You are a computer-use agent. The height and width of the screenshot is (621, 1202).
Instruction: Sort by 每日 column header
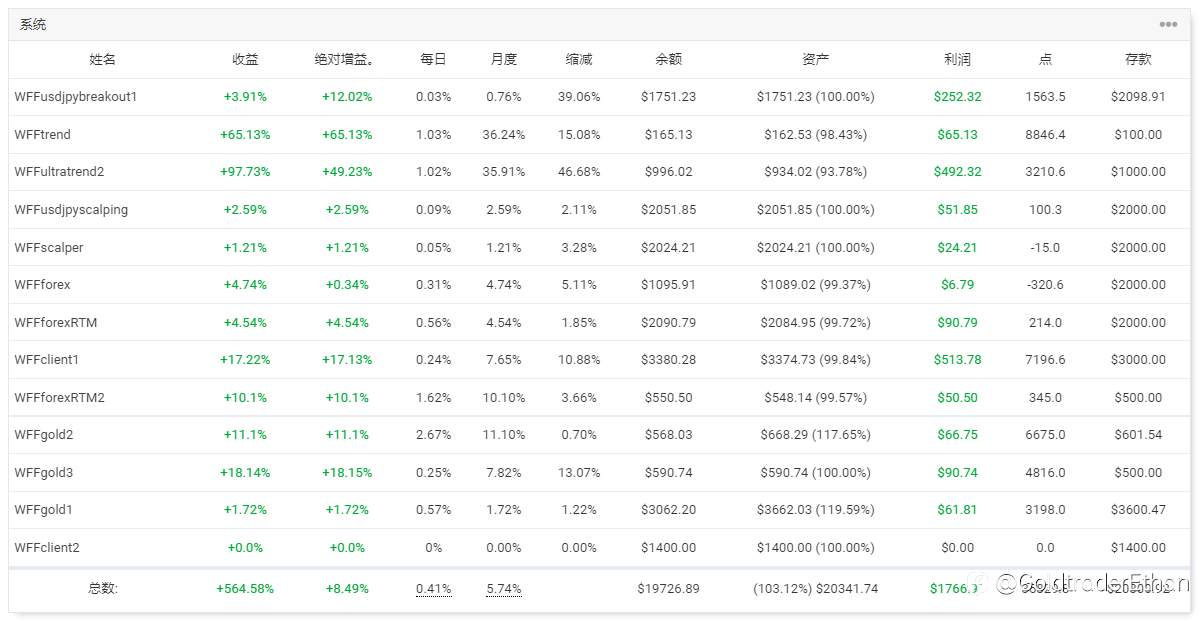[x=433, y=60]
